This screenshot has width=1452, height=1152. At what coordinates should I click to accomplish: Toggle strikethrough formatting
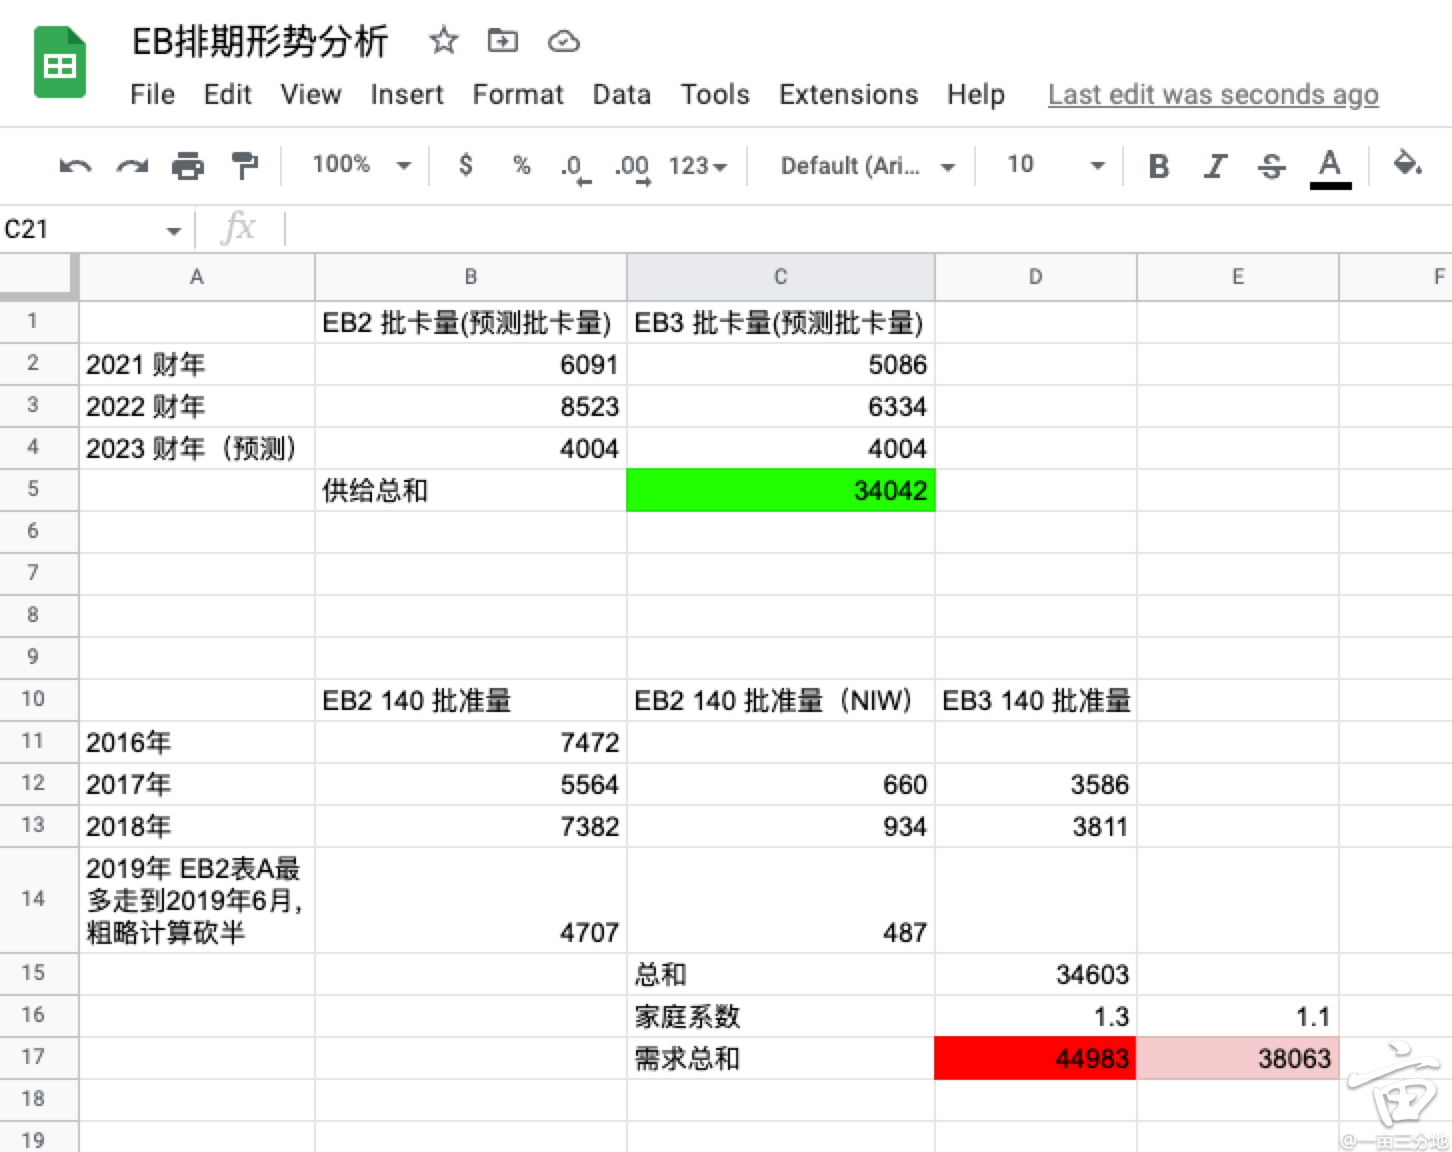pos(1270,166)
